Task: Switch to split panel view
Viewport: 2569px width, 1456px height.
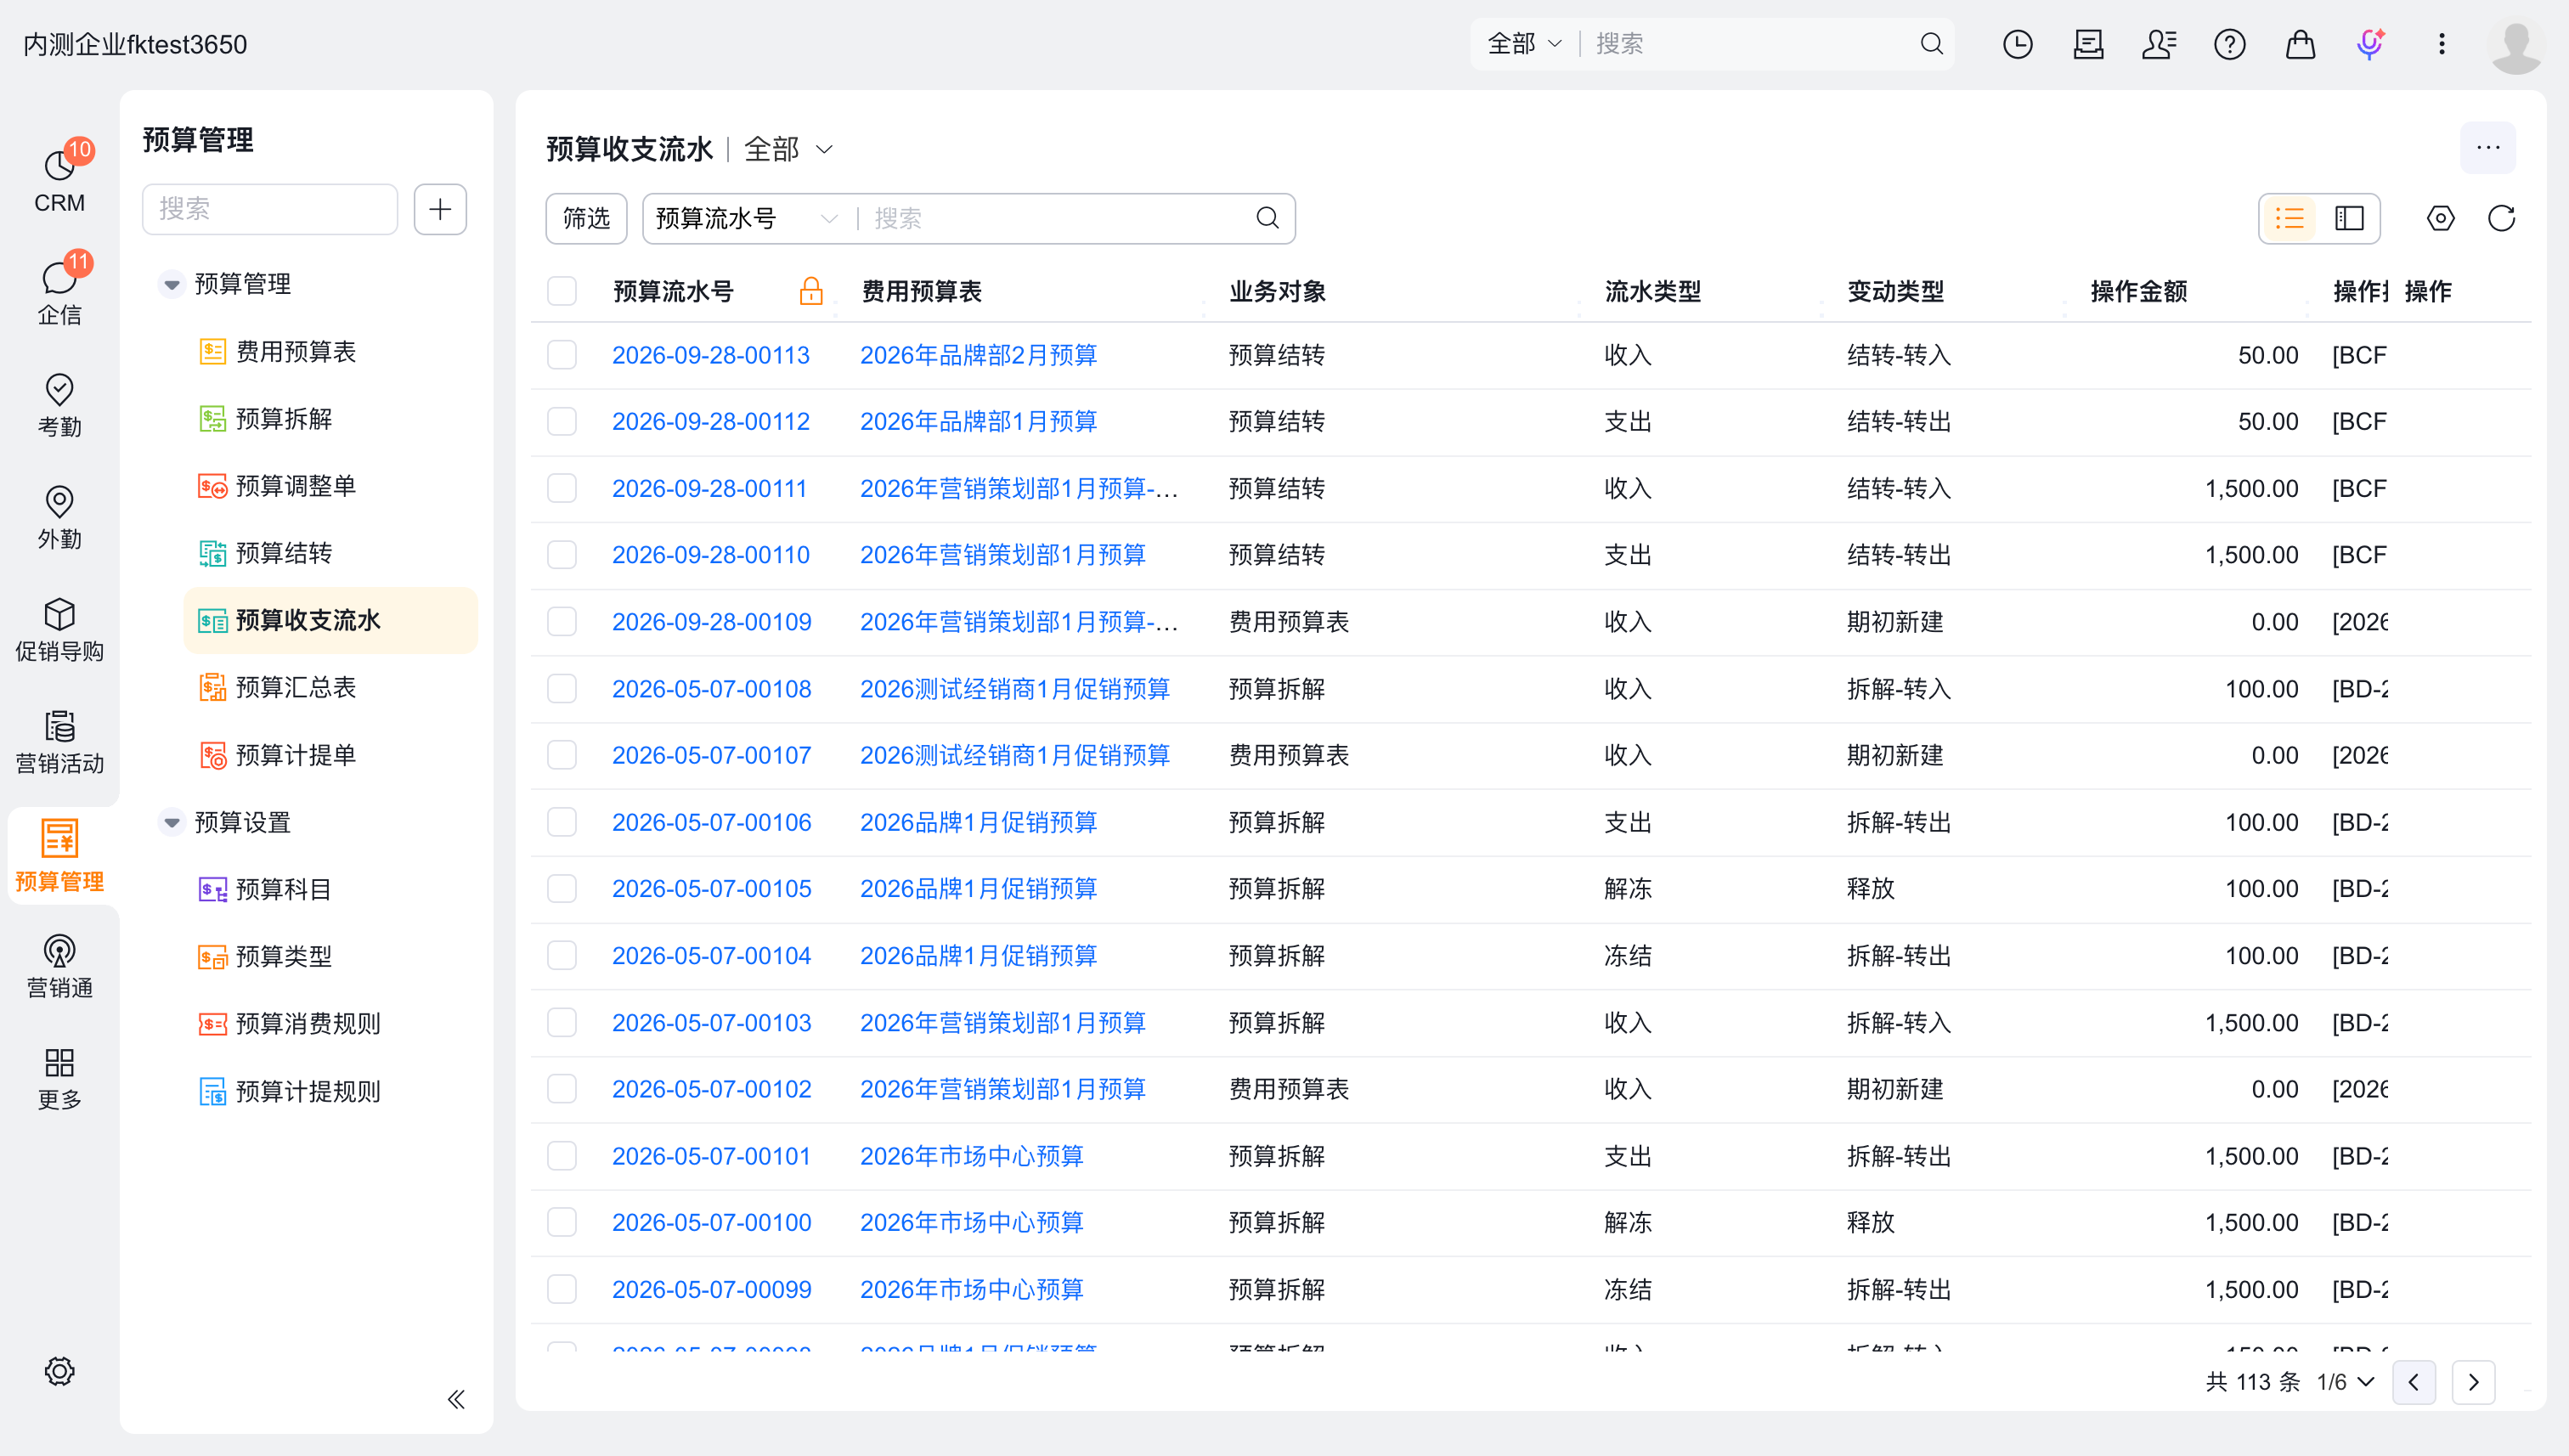Action: (2348, 218)
